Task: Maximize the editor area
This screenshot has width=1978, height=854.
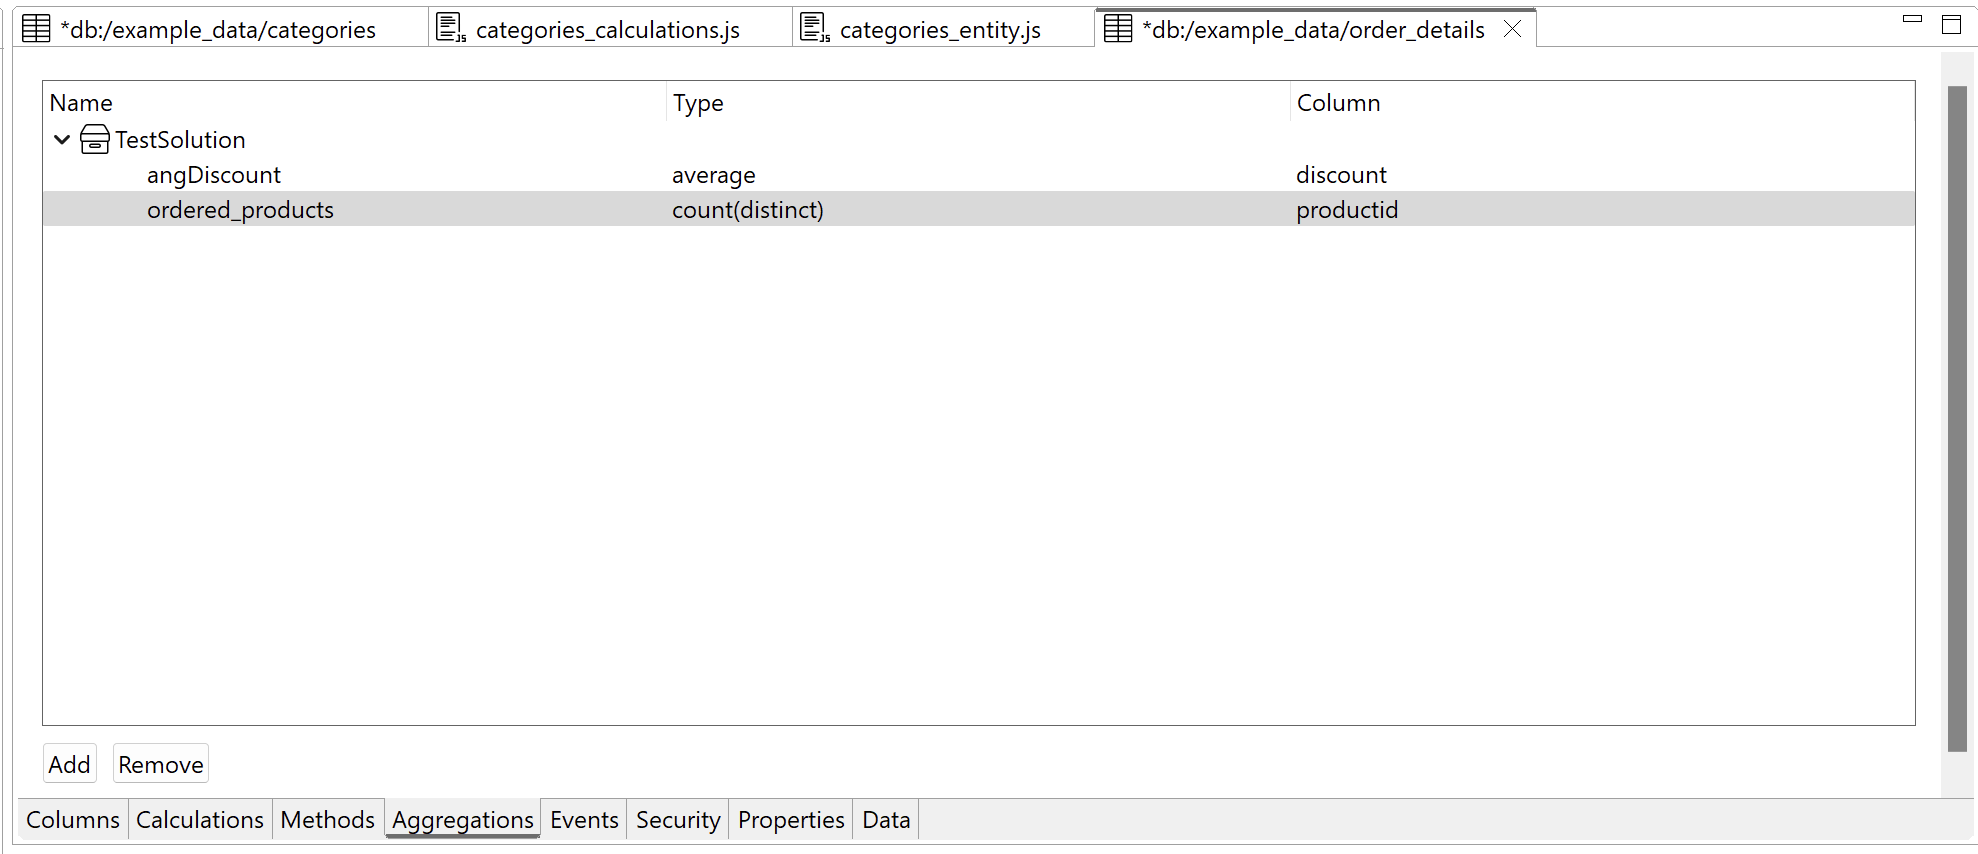Action: tap(1951, 24)
